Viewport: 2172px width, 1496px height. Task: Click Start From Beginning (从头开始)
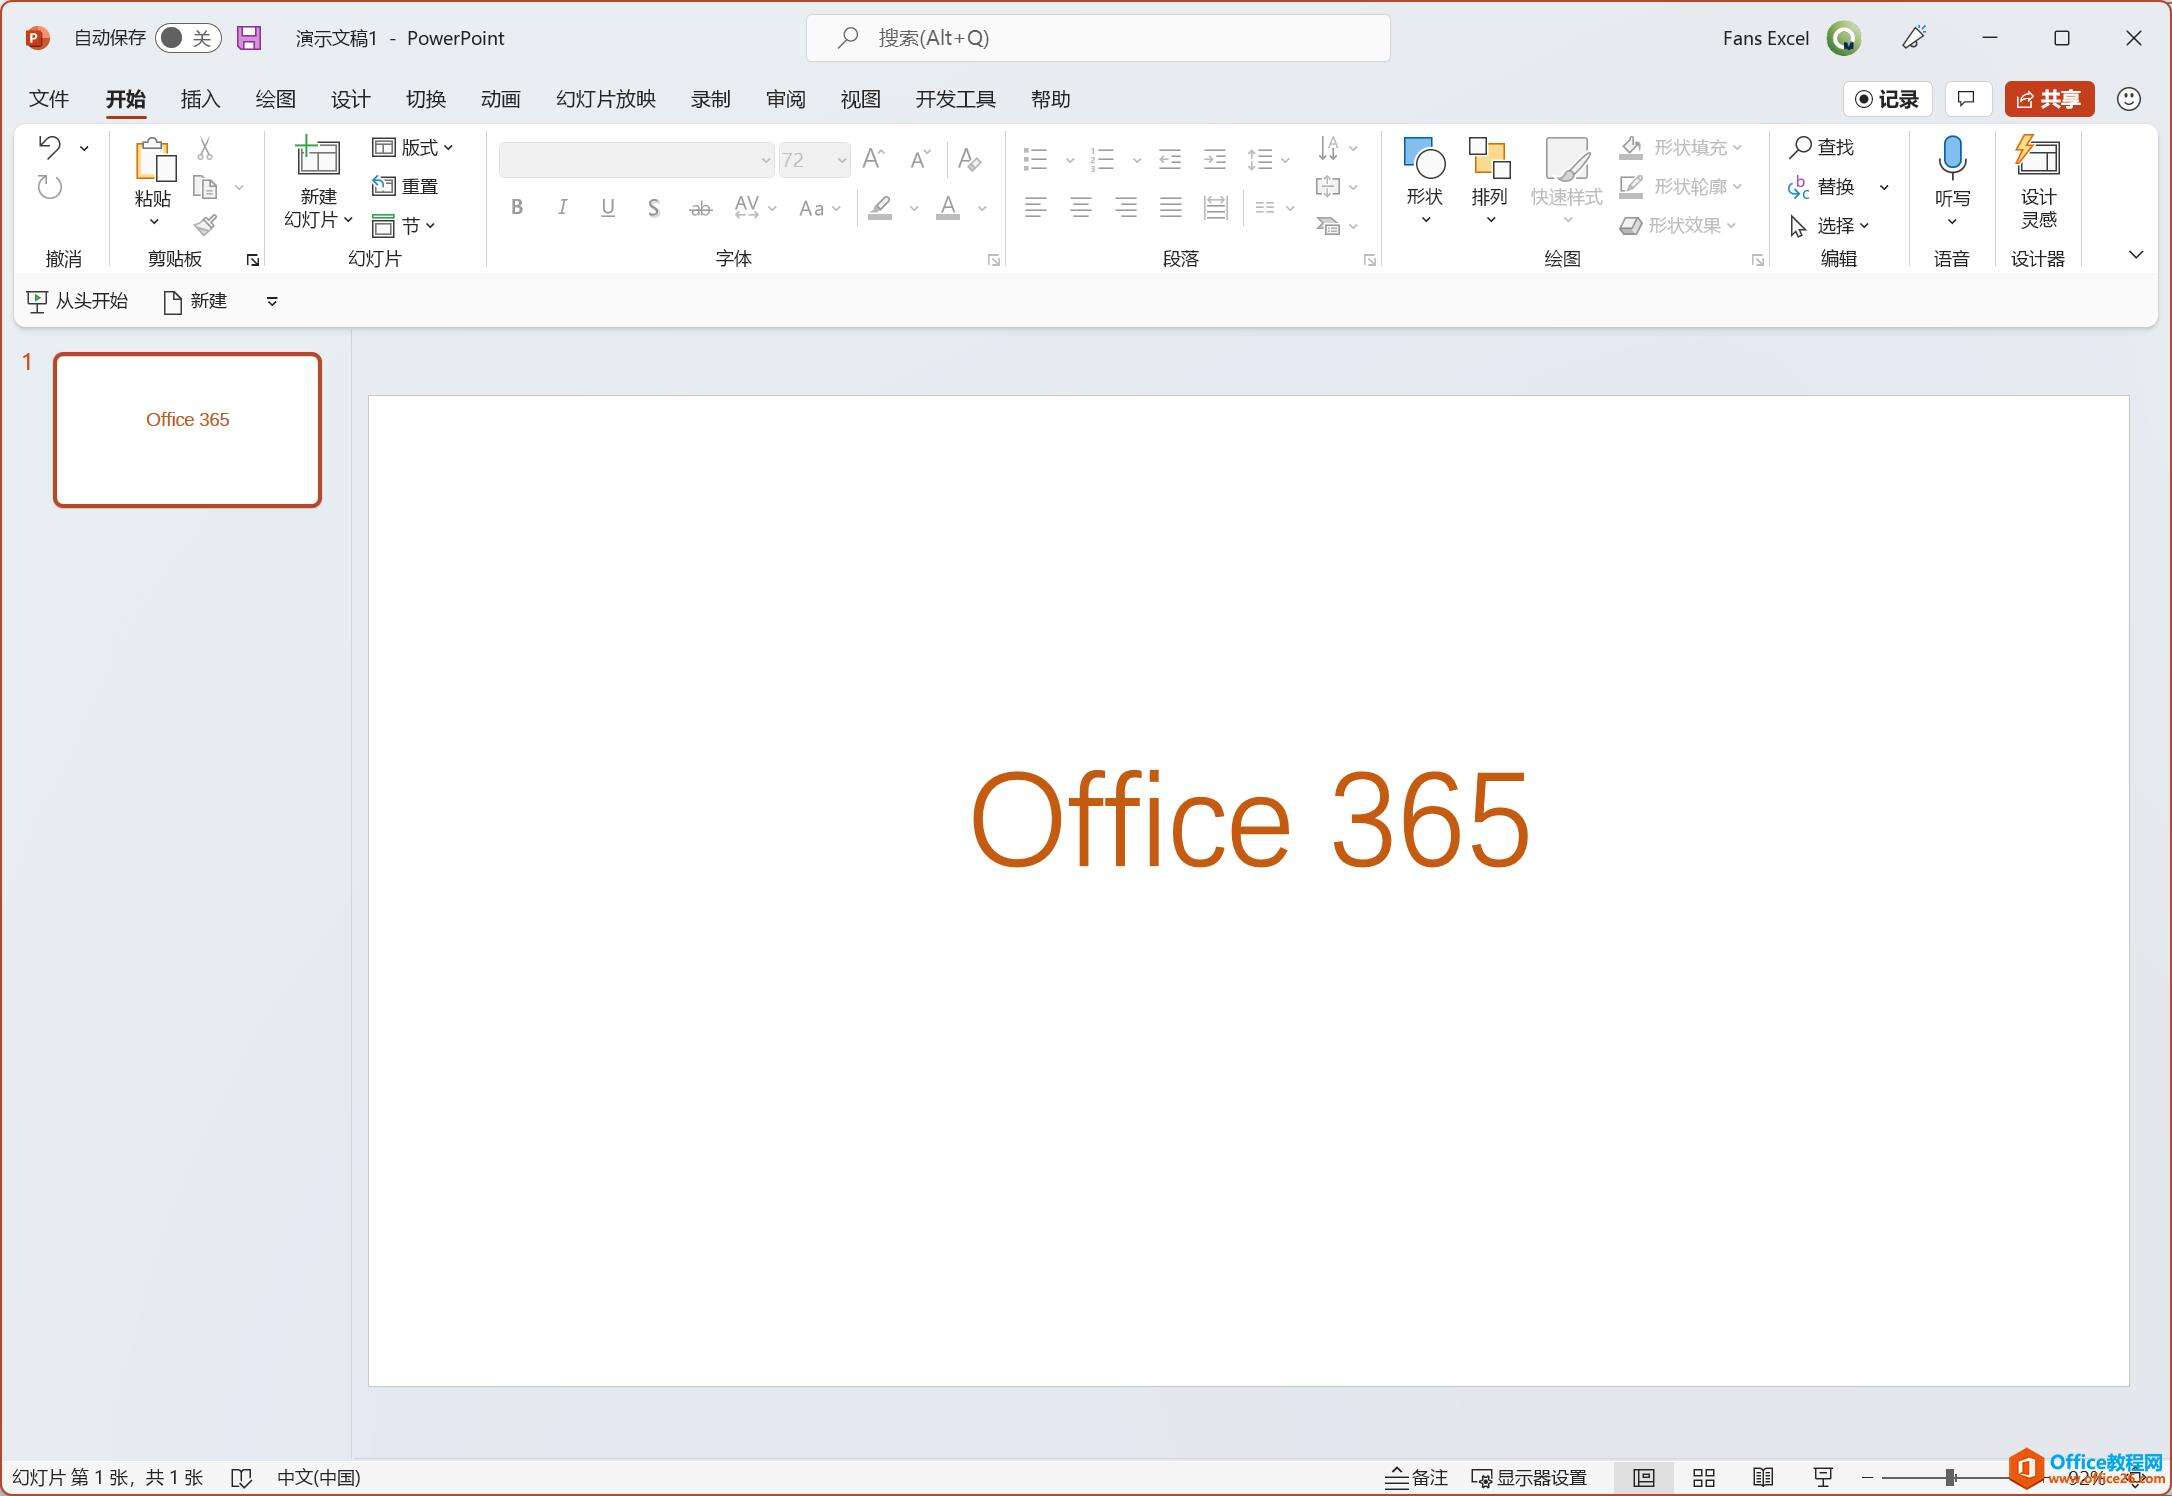[x=77, y=301]
